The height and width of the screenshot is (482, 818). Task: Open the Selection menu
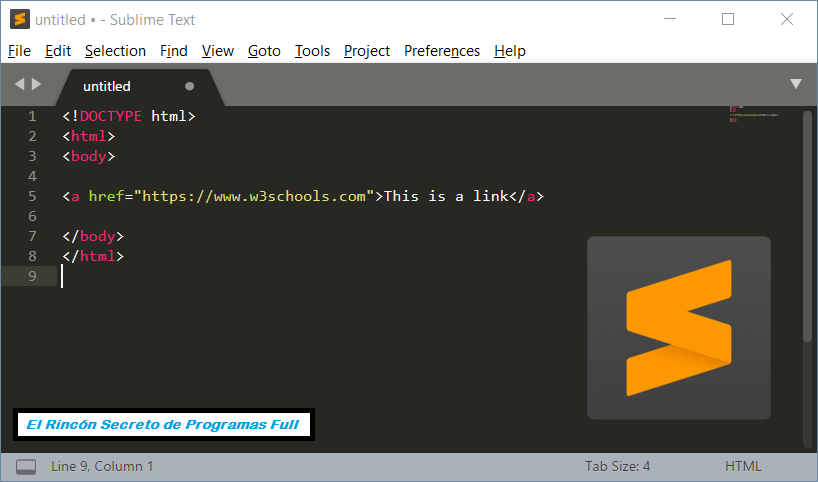click(x=115, y=51)
